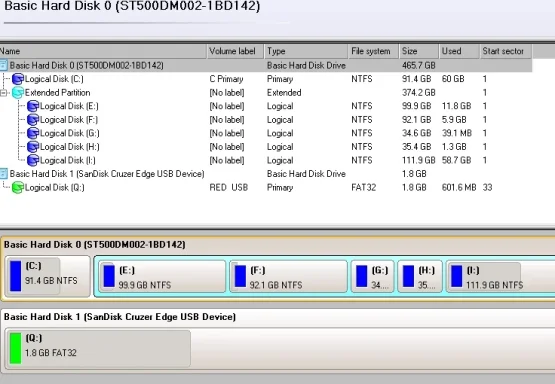Click the 374.2 GB extended partition size

pyautogui.click(x=418, y=93)
